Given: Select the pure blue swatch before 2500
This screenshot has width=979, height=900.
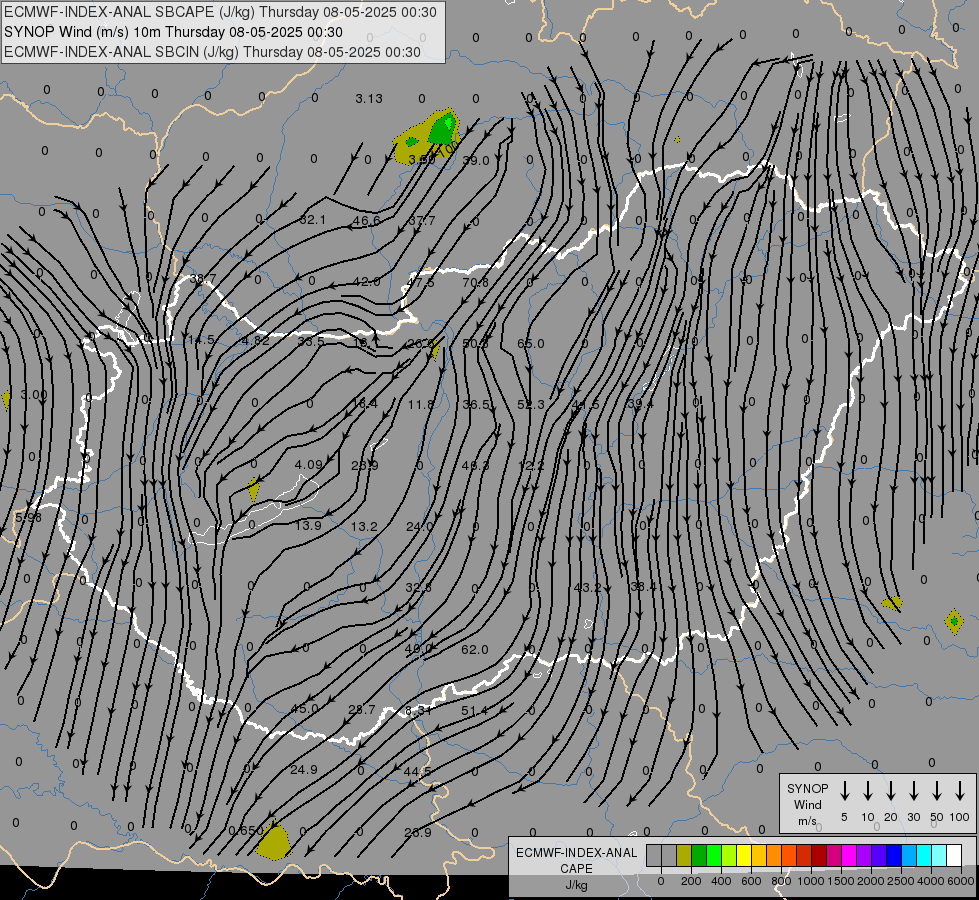Looking at the screenshot, I should point(893,855).
